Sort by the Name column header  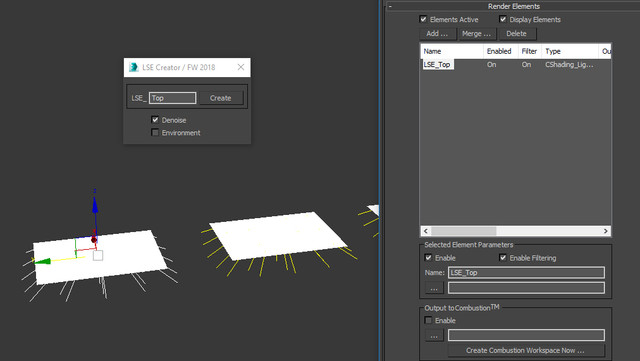click(x=452, y=51)
